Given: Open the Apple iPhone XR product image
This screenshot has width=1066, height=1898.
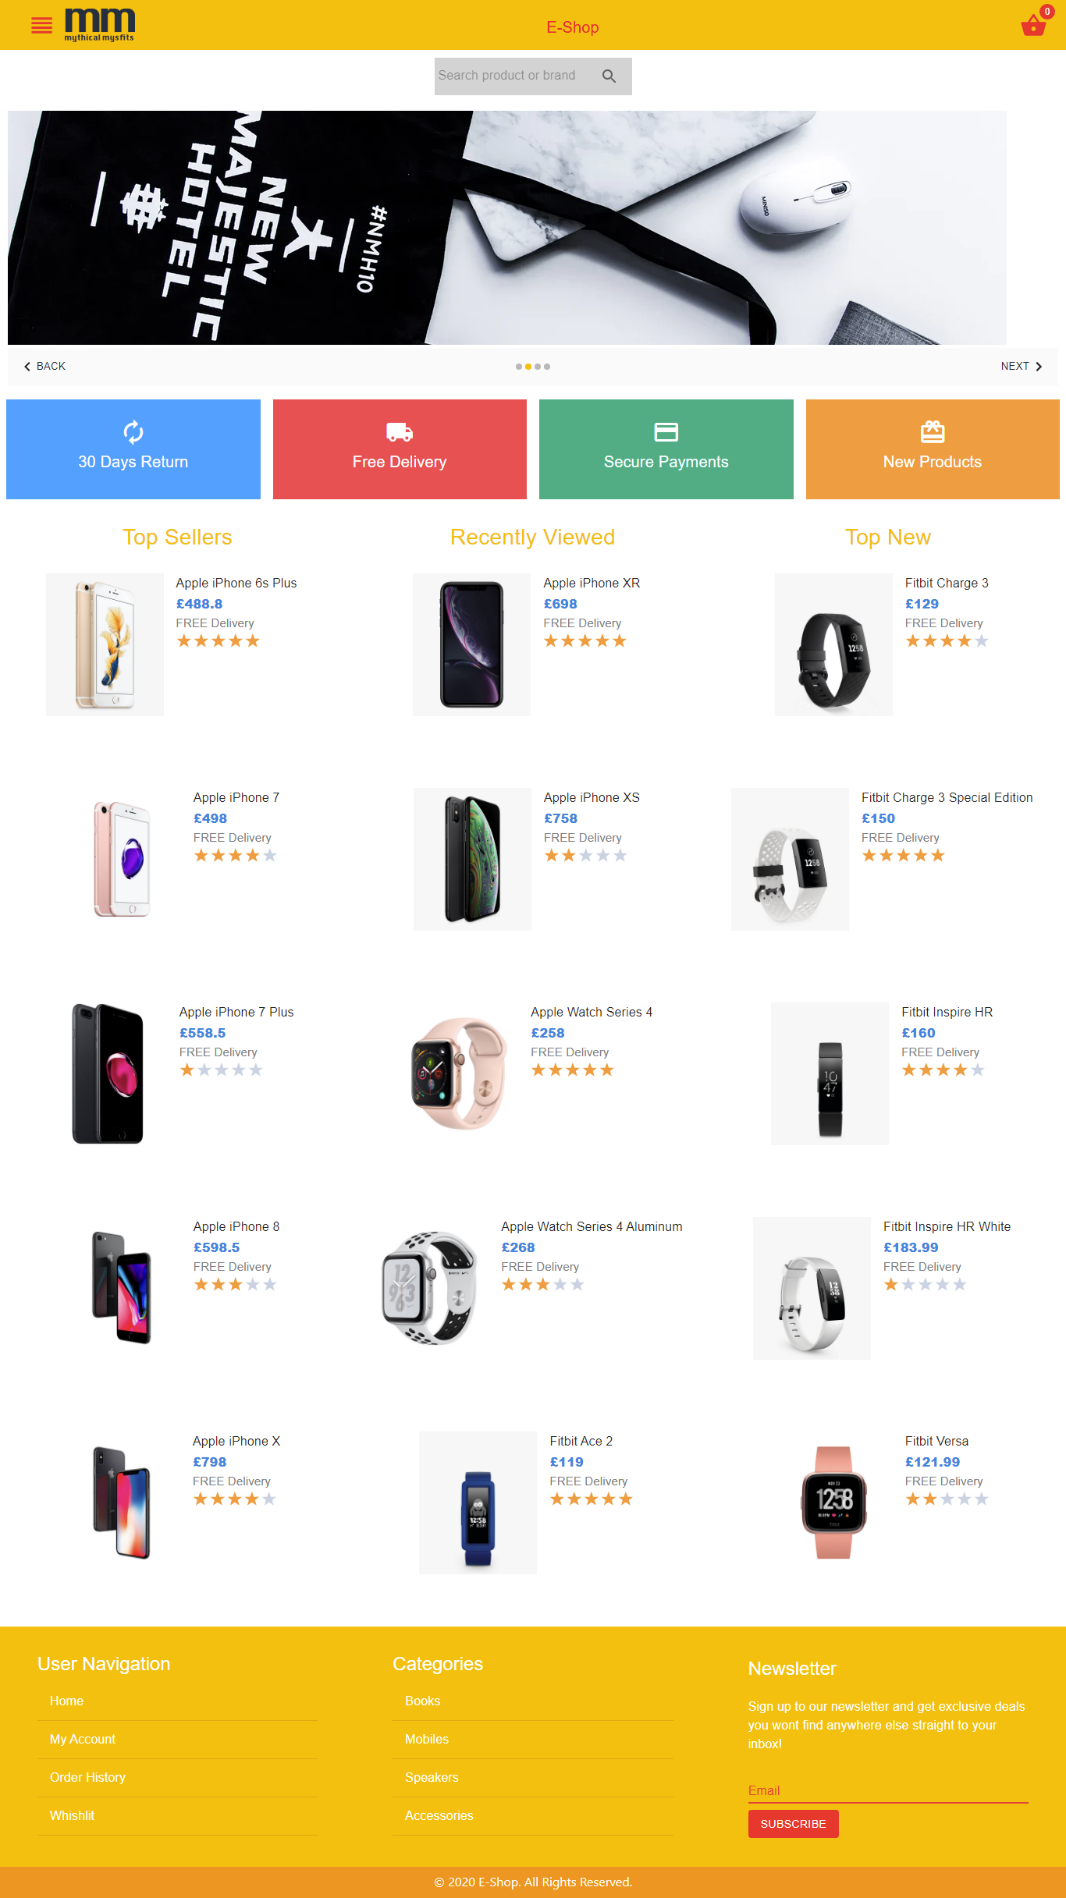Looking at the screenshot, I should click(x=472, y=644).
